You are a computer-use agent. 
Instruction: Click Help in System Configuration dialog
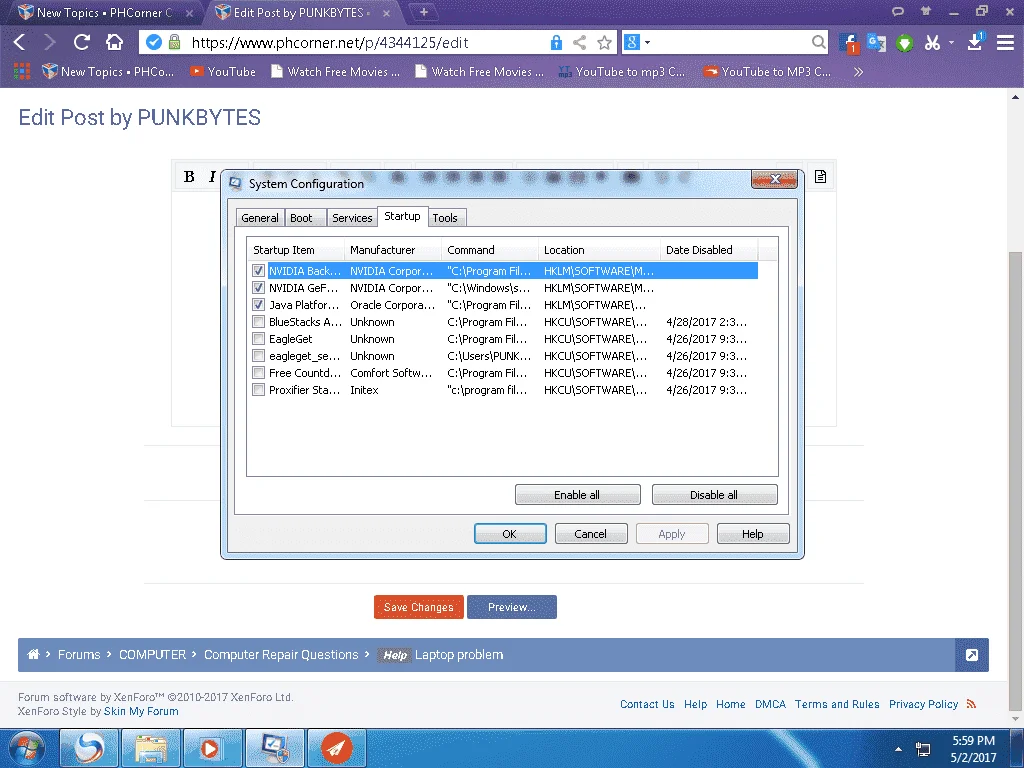click(x=753, y=534)
